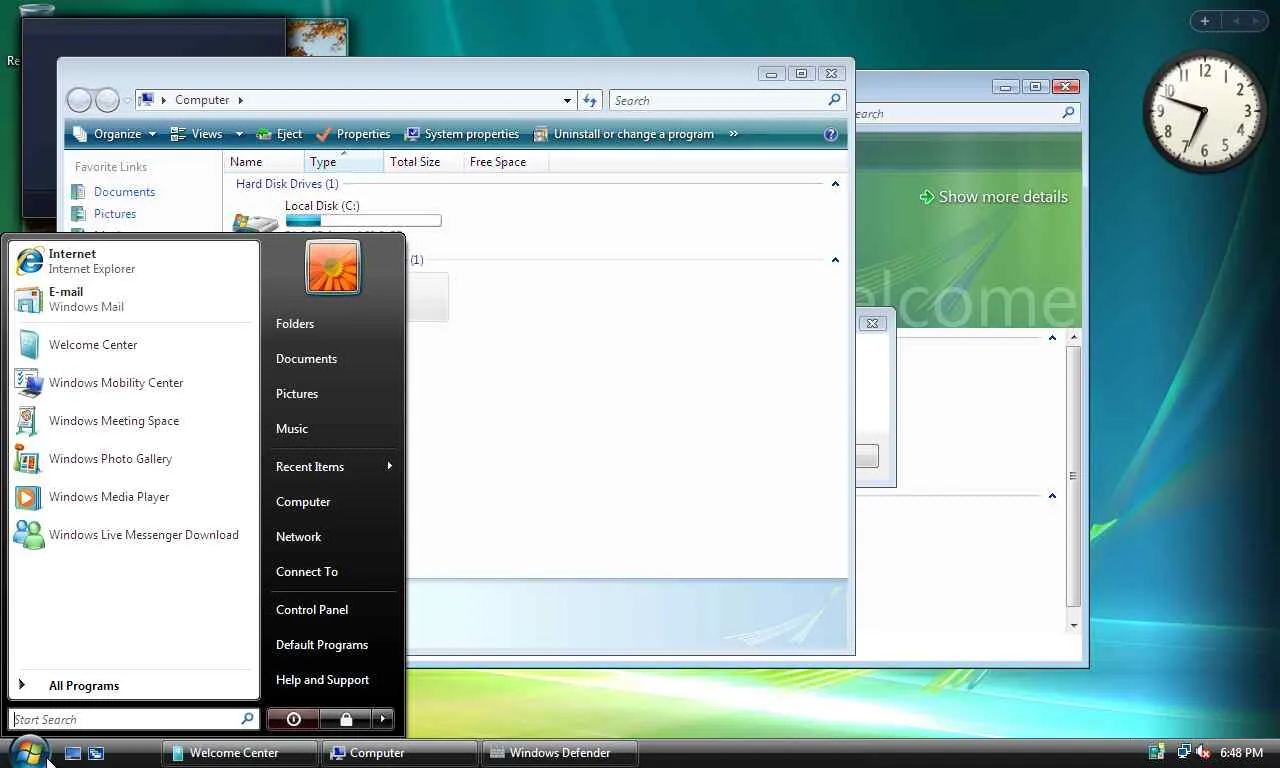This screenshot has height=768, width=1280.
Task: Go forward in the Computer window
Action: pos(107,100)
